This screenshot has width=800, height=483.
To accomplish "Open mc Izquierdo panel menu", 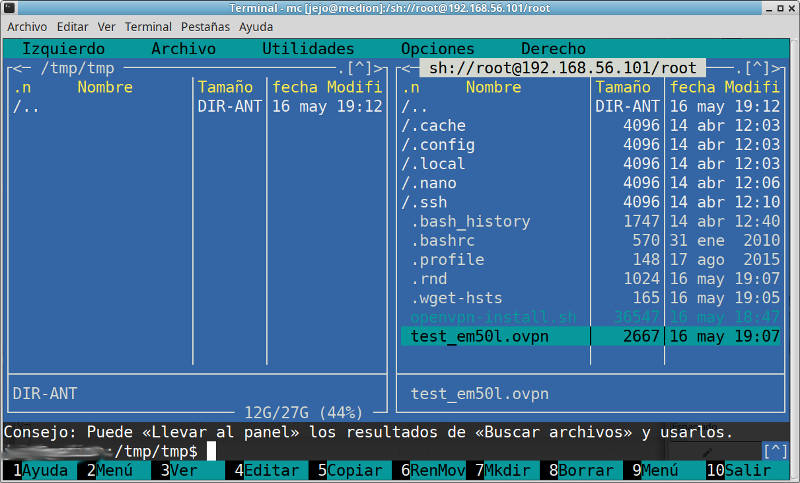I will tap(63, 49).
